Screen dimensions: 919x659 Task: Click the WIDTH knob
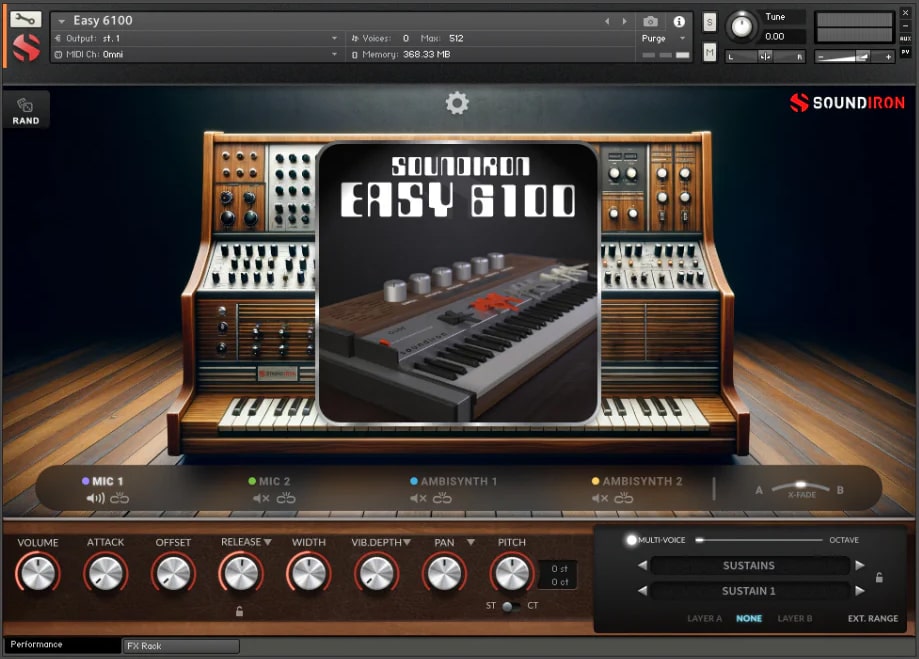pos(308,573)
